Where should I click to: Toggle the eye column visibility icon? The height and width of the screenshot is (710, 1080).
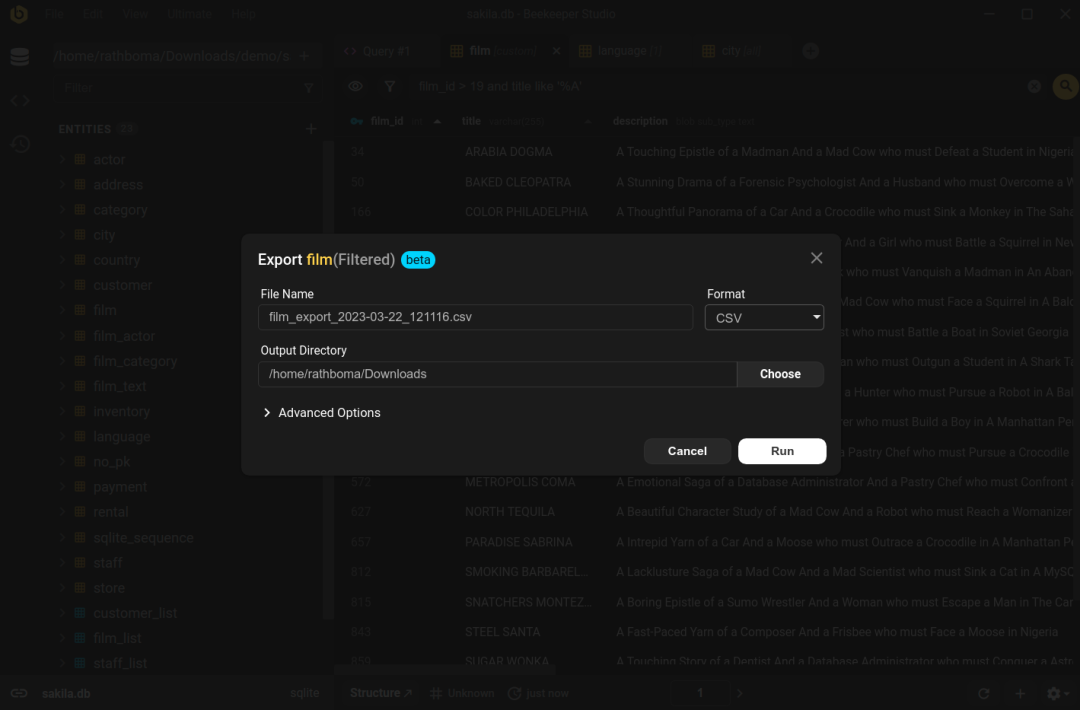pos(355,87)
